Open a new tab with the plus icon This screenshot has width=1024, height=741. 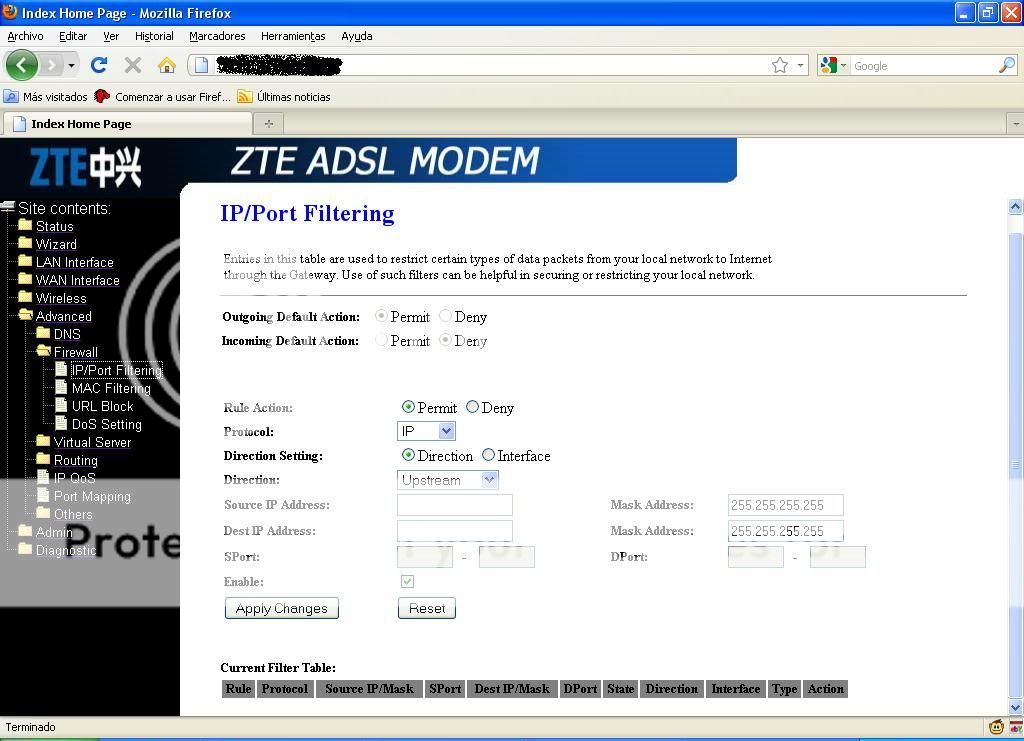pos(269,123)
